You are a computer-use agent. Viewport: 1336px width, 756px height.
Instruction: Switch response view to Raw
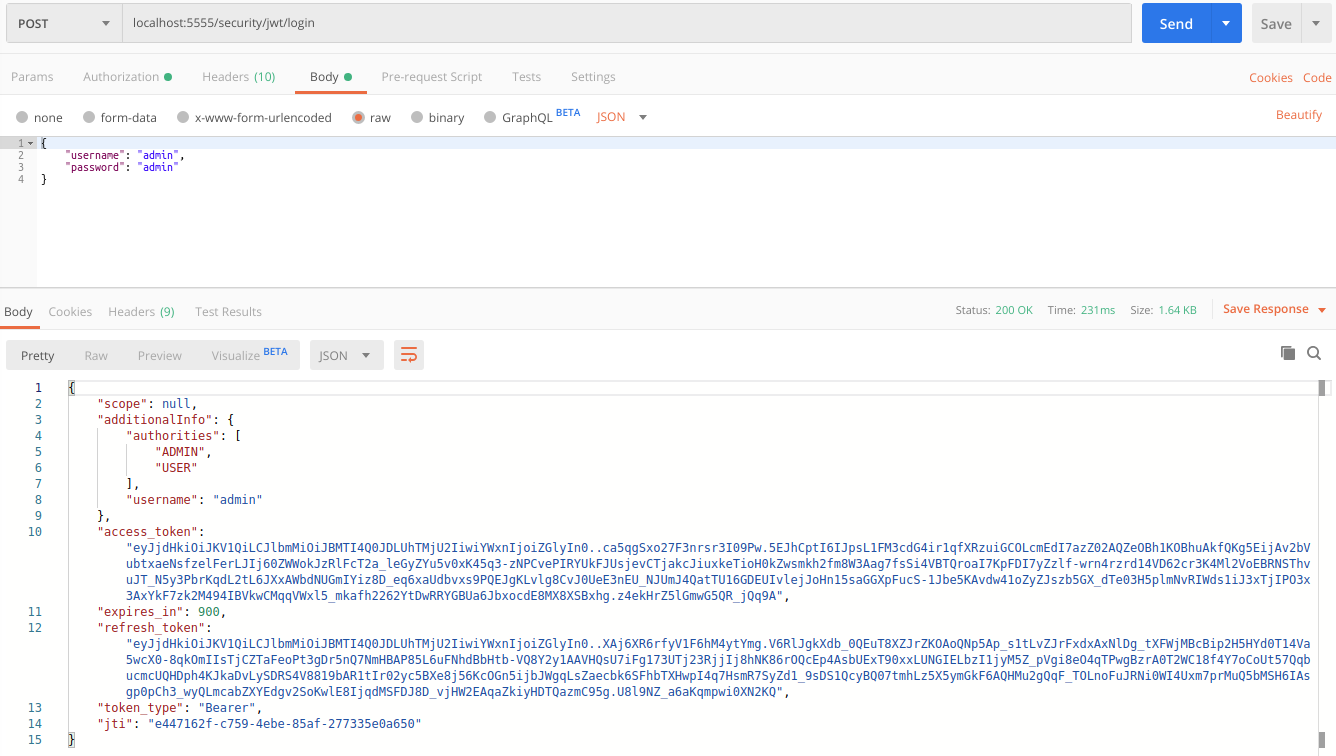coord(96,355)
